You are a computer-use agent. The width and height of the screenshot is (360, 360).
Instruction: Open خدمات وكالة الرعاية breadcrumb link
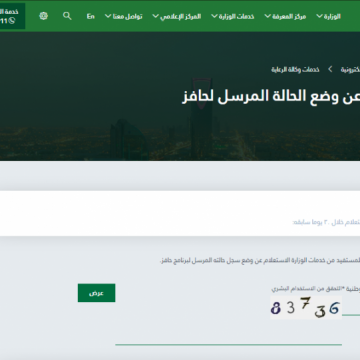point(295,69)
